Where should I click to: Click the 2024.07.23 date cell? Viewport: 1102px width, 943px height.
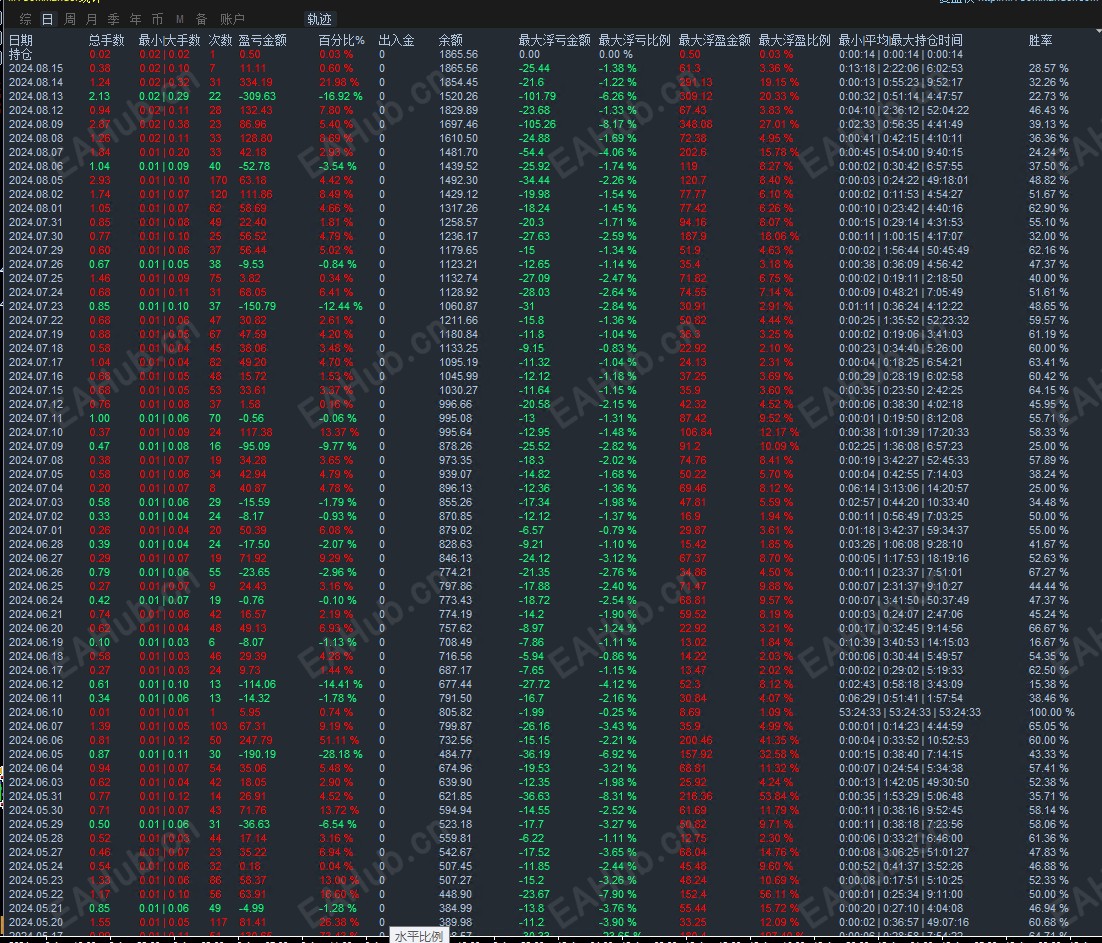[x=36, y=306]
